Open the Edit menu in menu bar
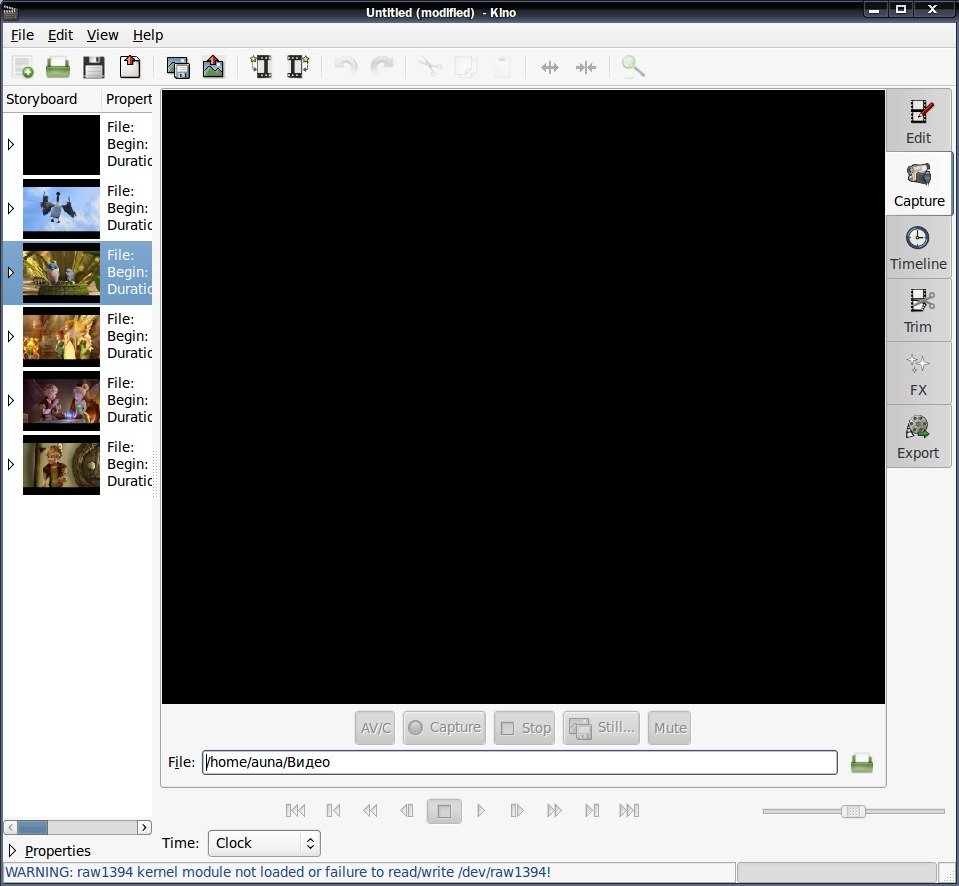This screenshot has width=959, height=886. click(61, 35)
